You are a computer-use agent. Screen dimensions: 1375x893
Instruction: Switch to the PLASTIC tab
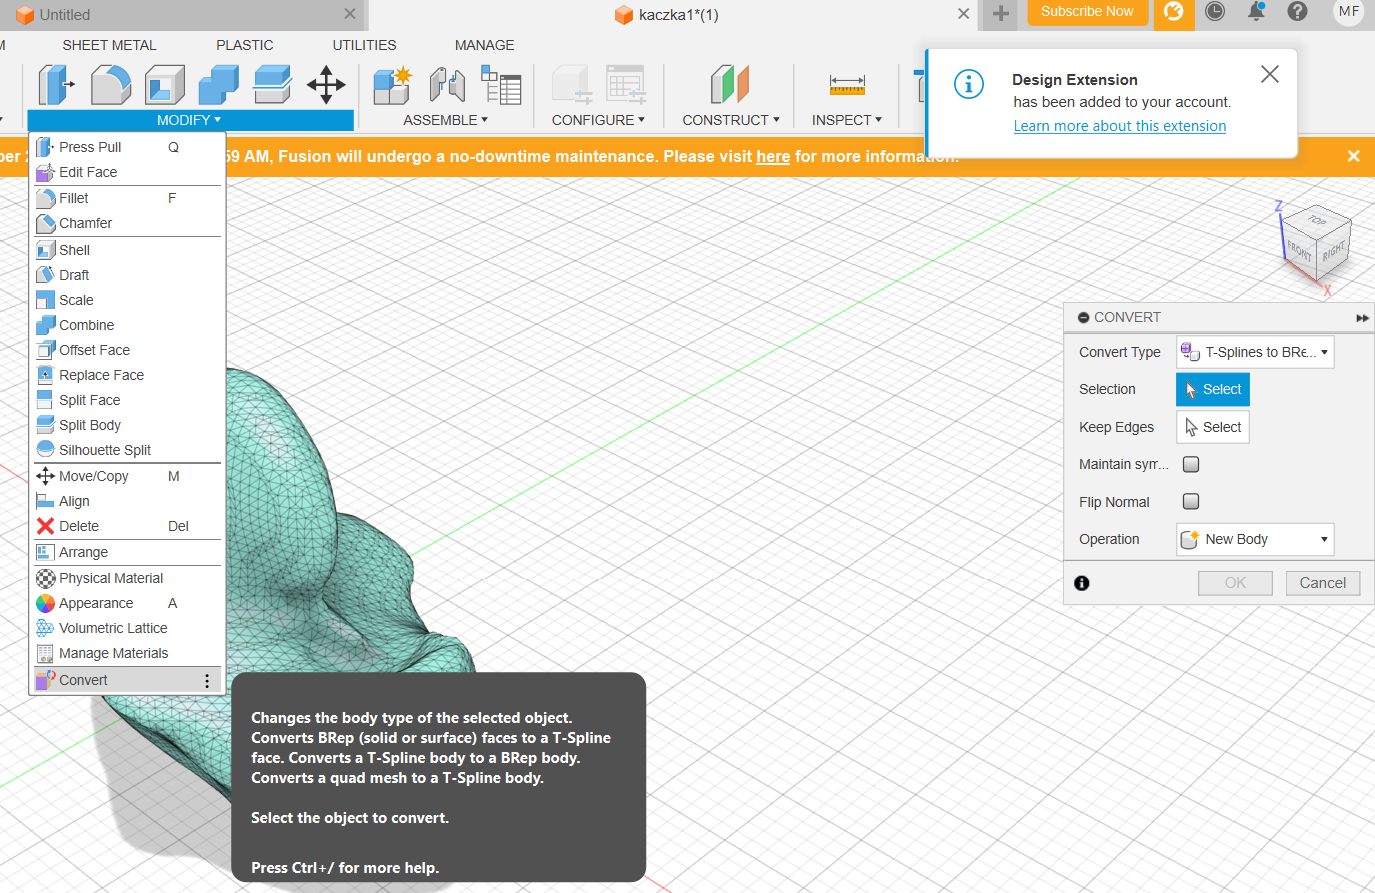point(245,45)
